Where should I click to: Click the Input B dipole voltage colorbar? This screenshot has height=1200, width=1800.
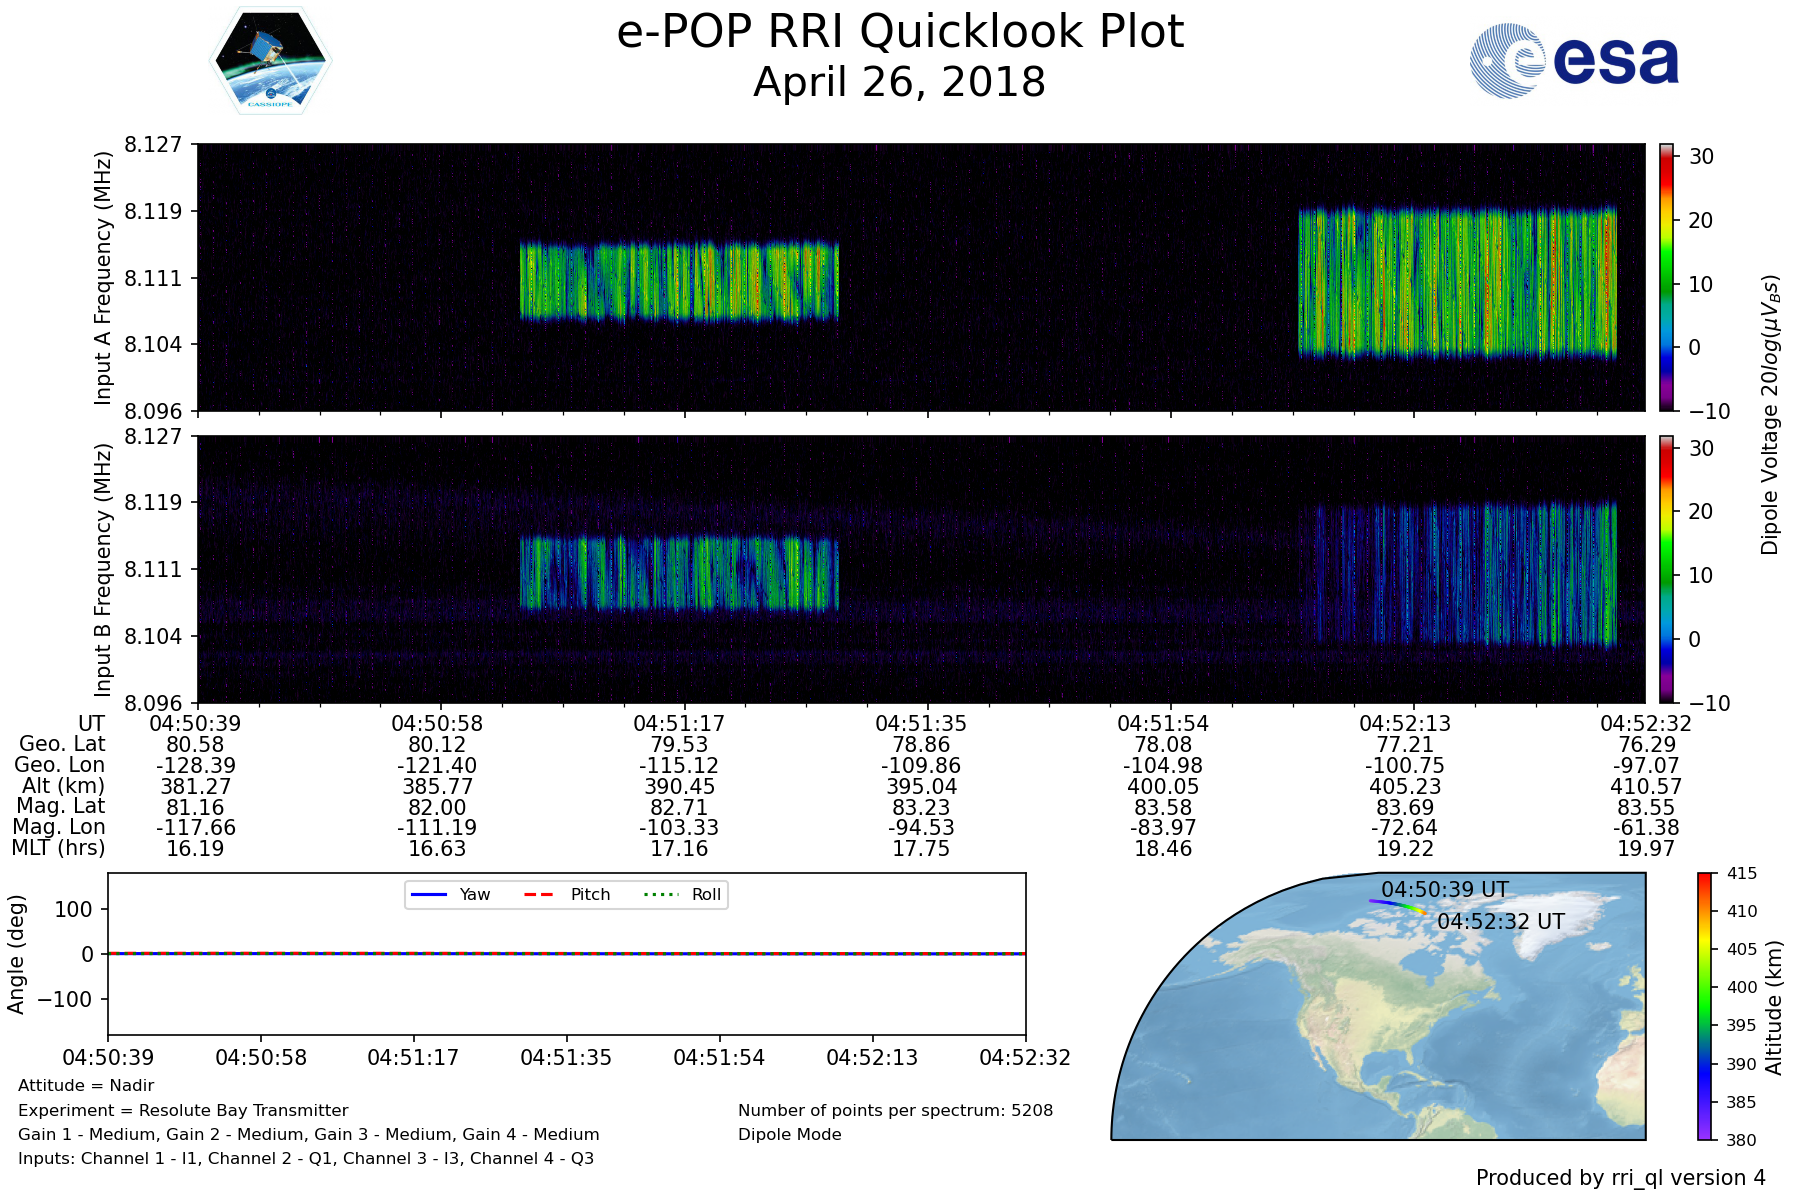tap(1666, 569)
